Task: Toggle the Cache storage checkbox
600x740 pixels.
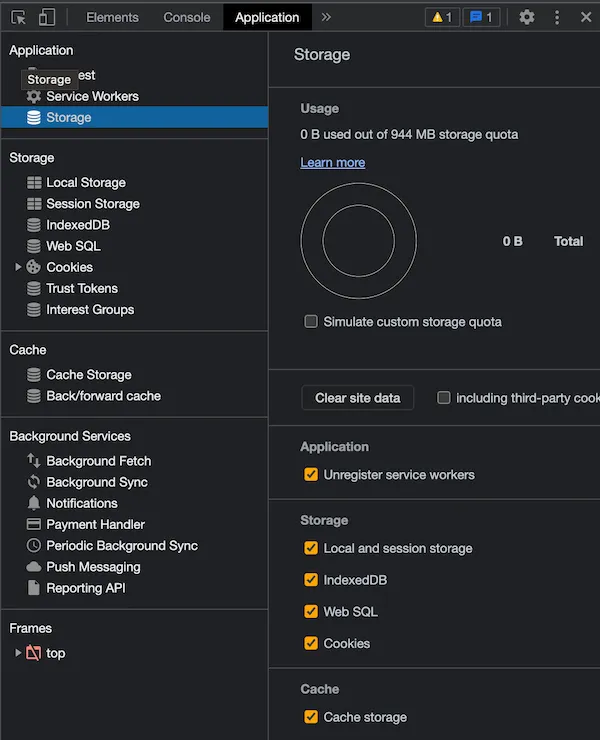Action: (311, 717)
